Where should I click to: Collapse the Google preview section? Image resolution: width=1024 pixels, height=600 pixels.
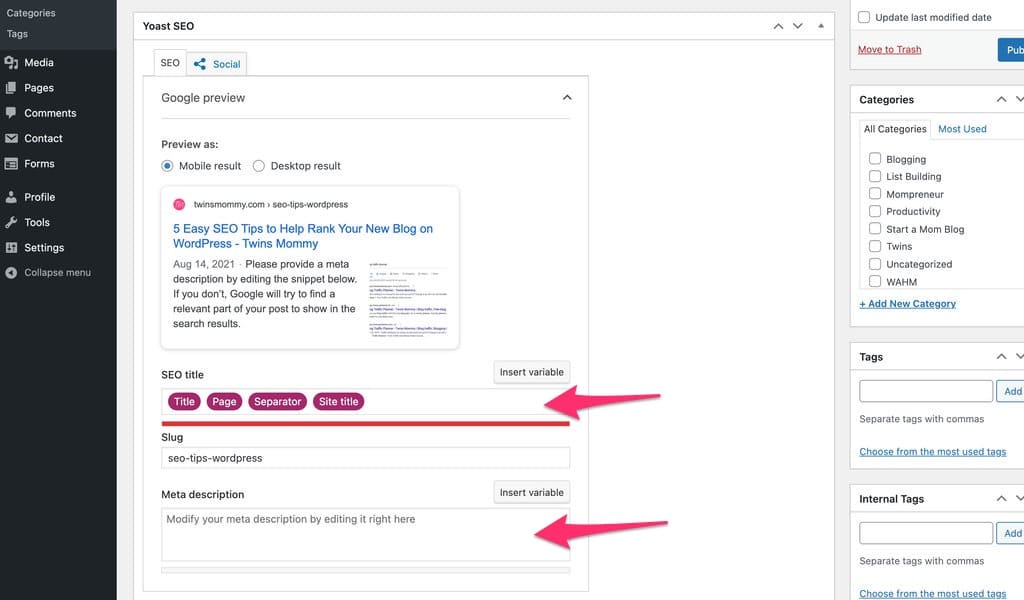coord(567,98)
